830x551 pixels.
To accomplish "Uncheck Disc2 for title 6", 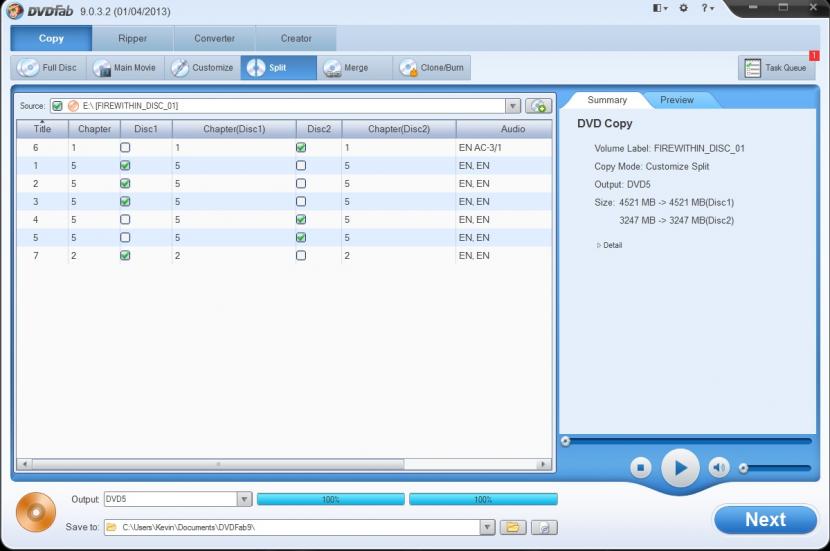I will (301, 148).
